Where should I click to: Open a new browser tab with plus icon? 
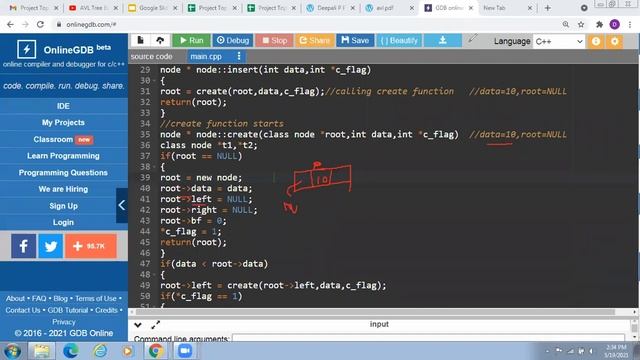pyautogui.click(x=548, y=8)
